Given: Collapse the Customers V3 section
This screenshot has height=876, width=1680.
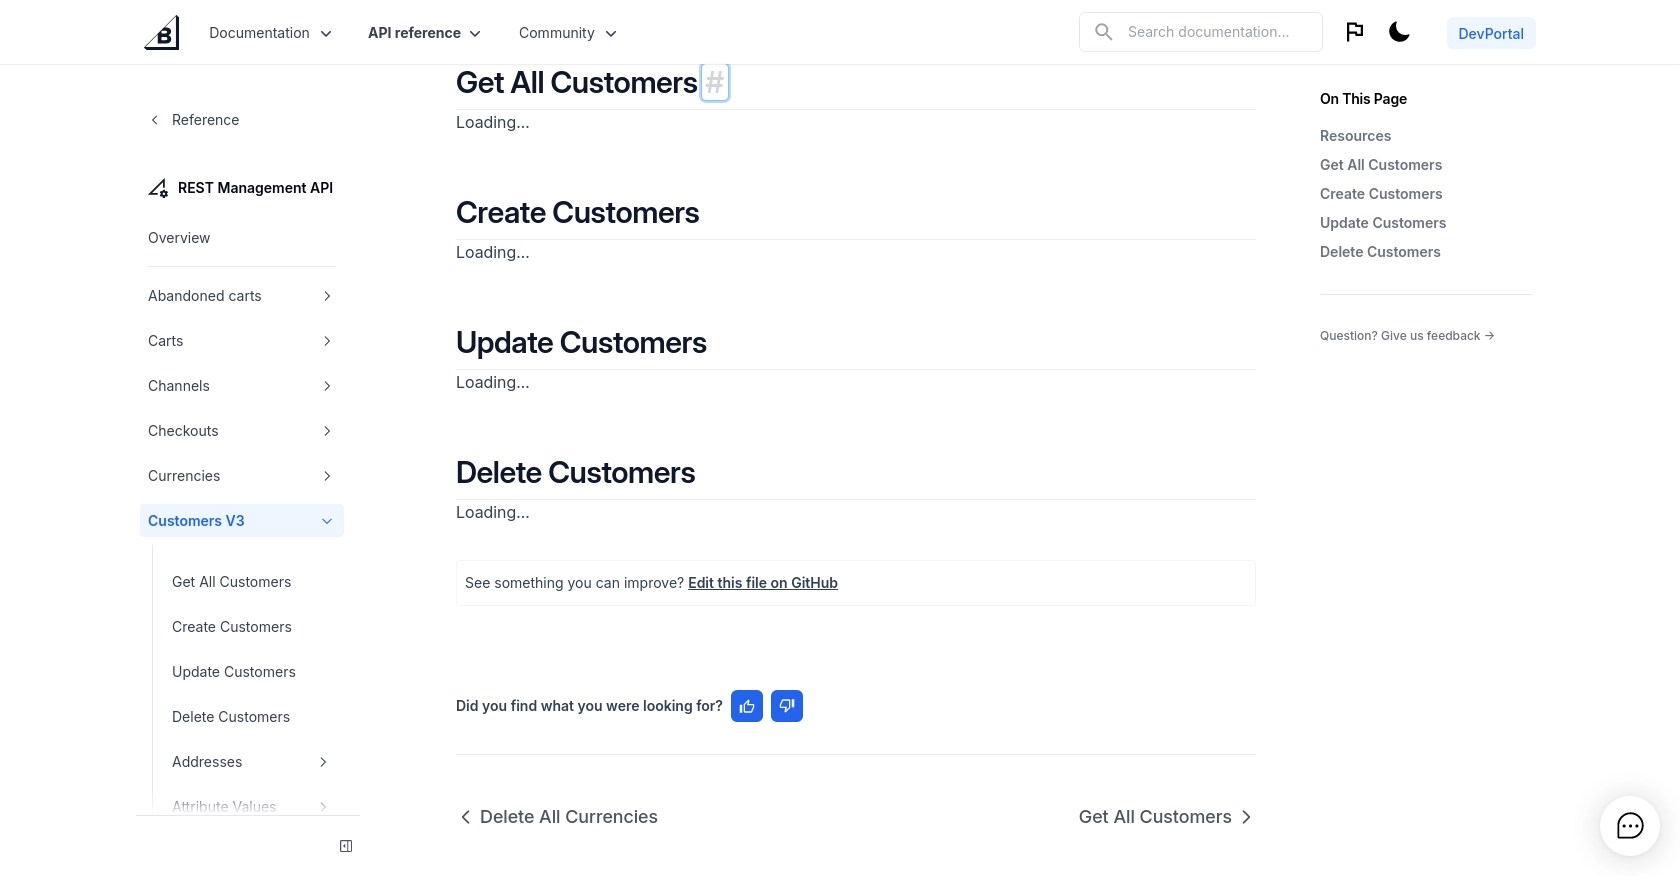Looking at the screenshot, I should pyautogui.click(x=326, y=521).
